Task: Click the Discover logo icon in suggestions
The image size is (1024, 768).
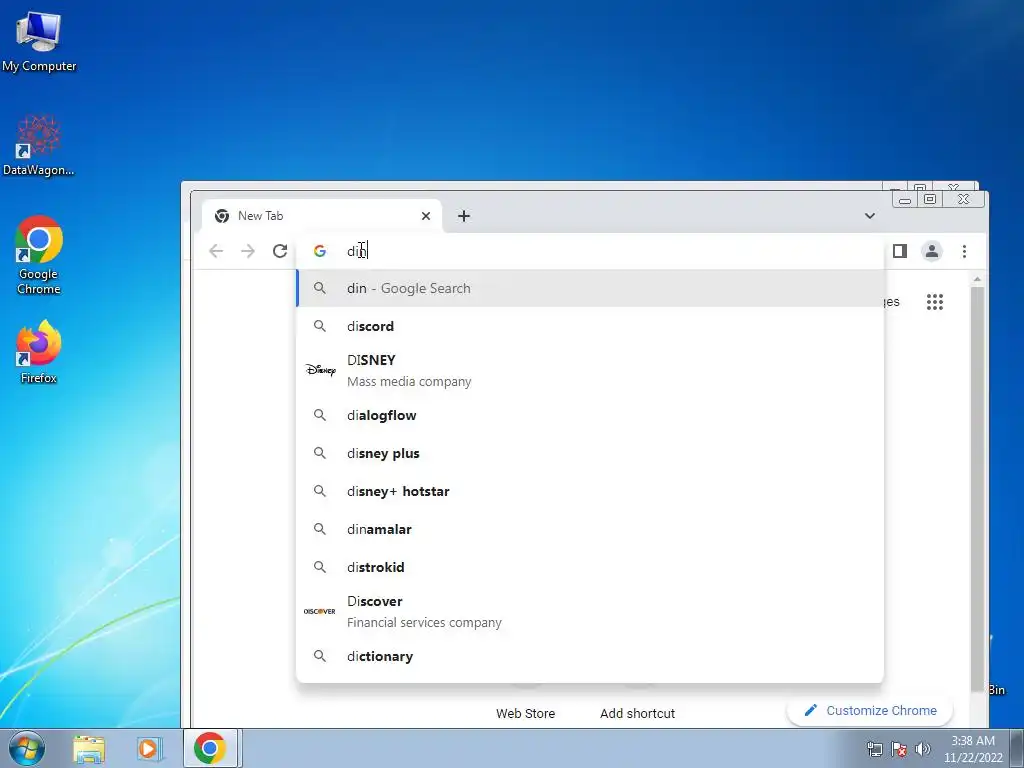Action: 320,612
